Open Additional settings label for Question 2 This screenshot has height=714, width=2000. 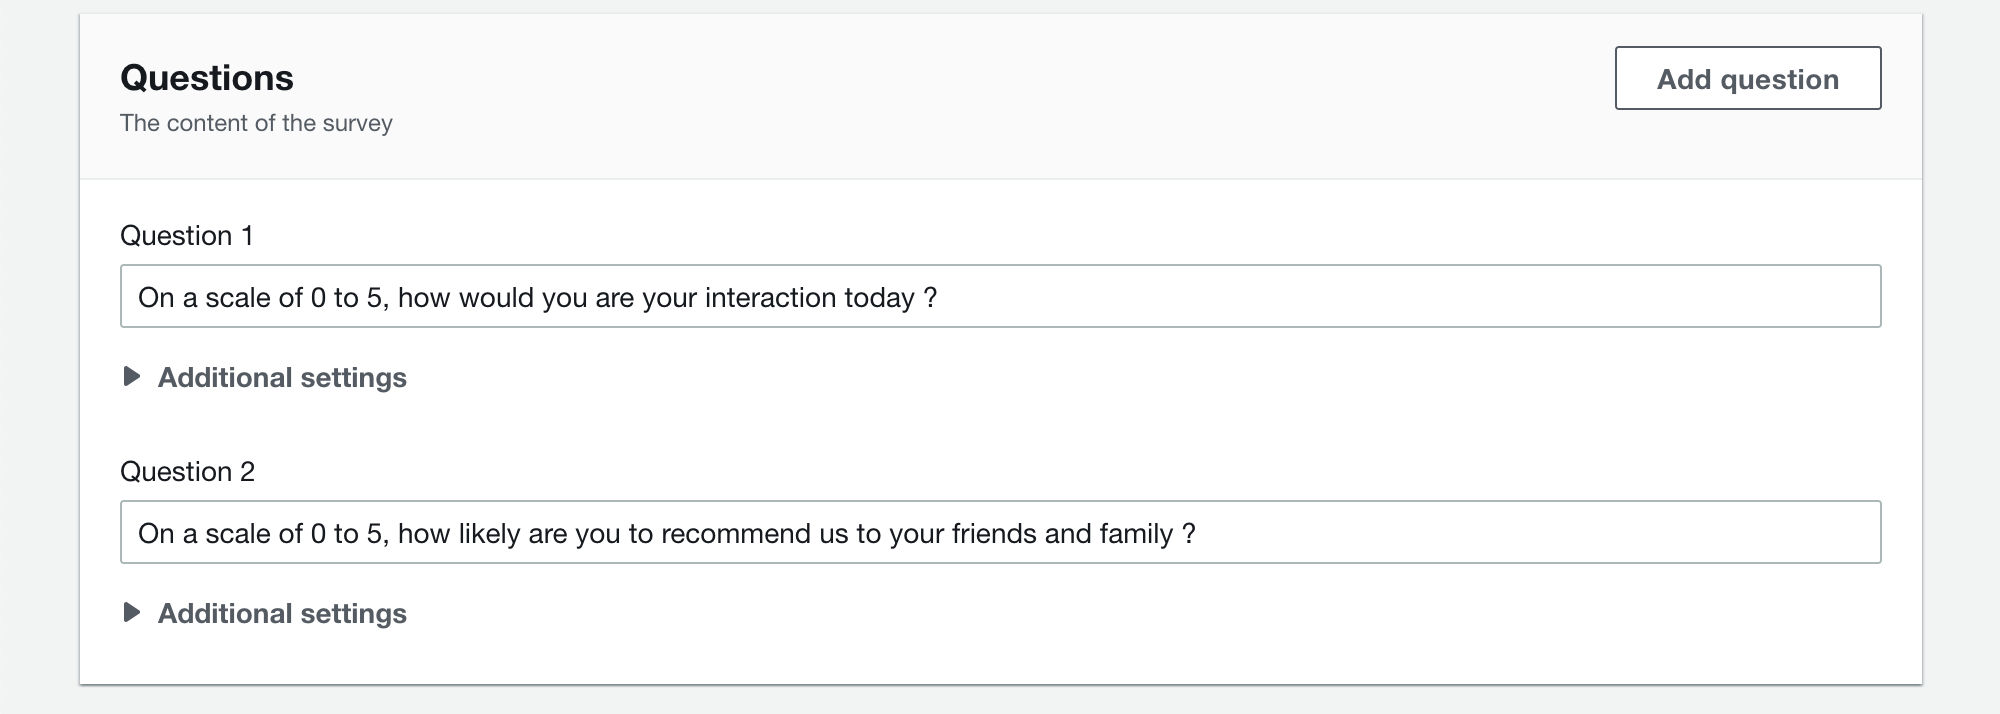tap(282, 614)
